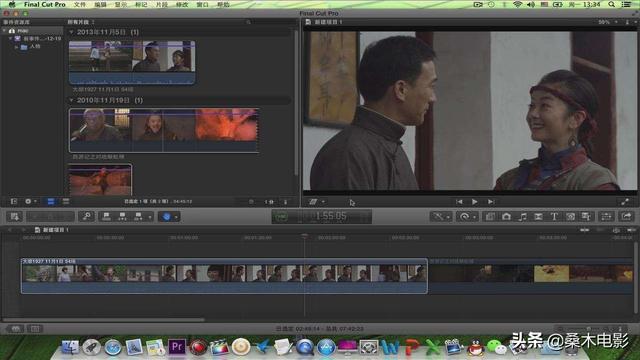640x360 pixels.
Task: Collapse the 2010年11月19日 date group
Action: pos(71,100)
